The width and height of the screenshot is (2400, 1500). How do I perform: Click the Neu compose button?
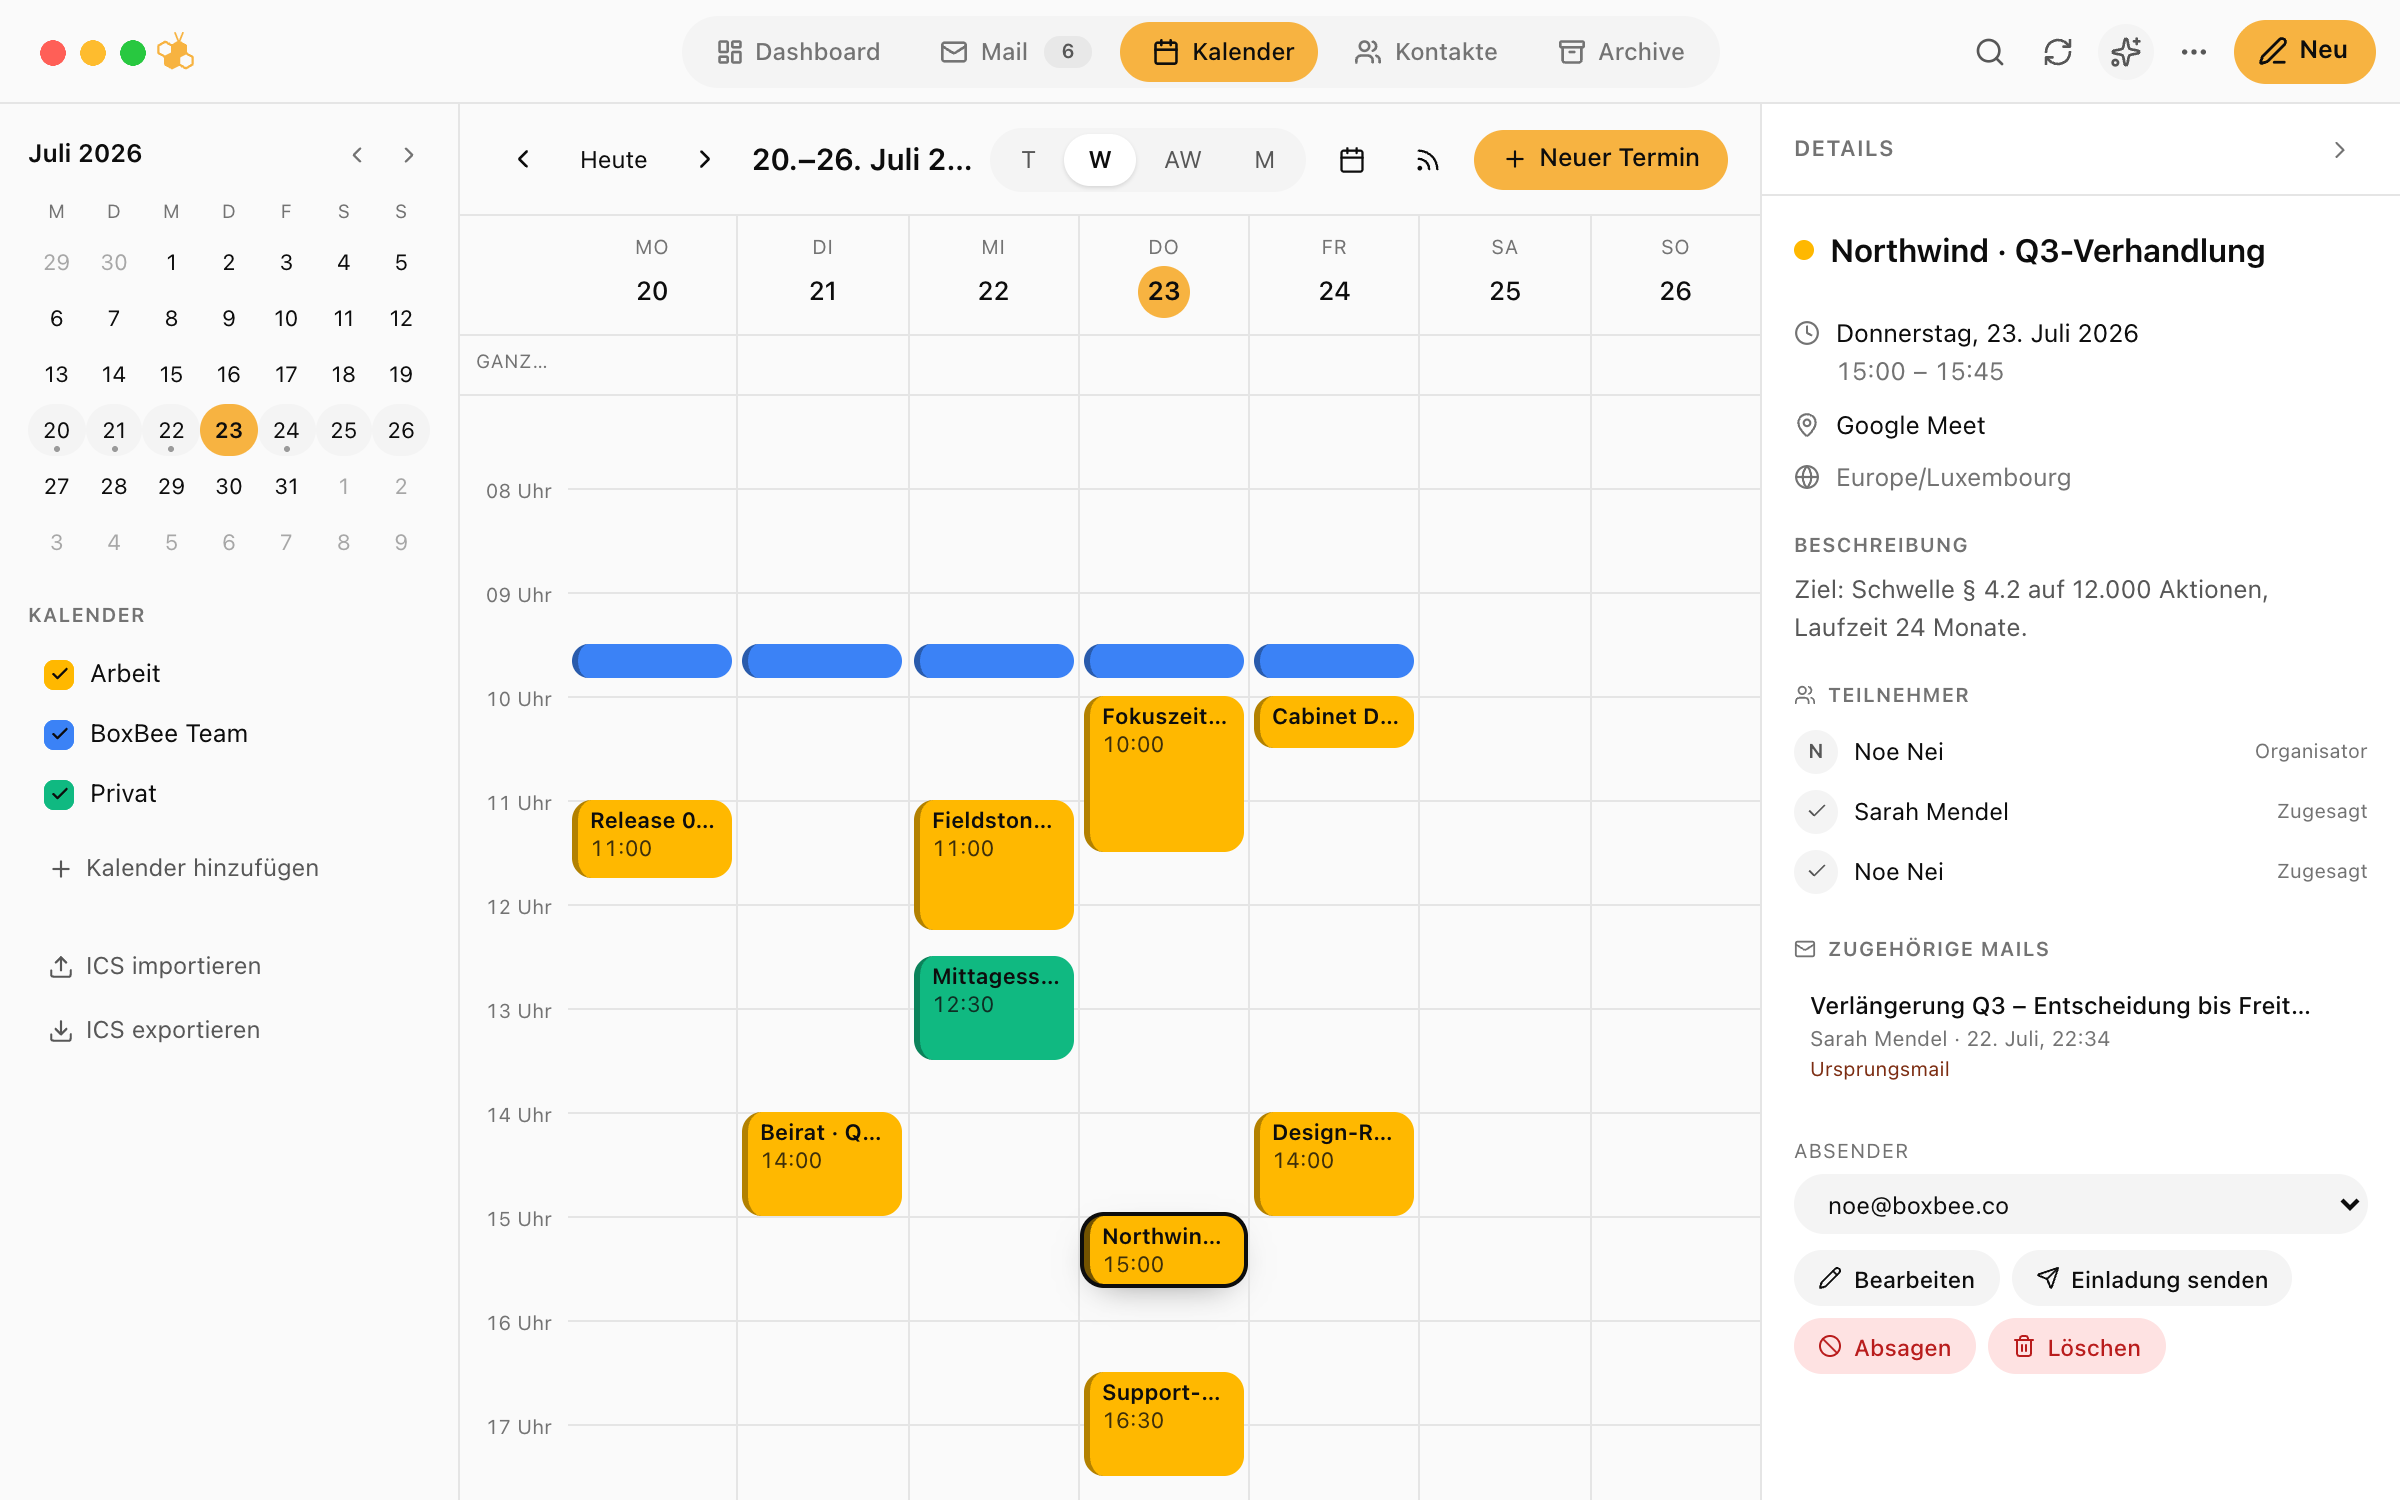[x=2304, y=51]
